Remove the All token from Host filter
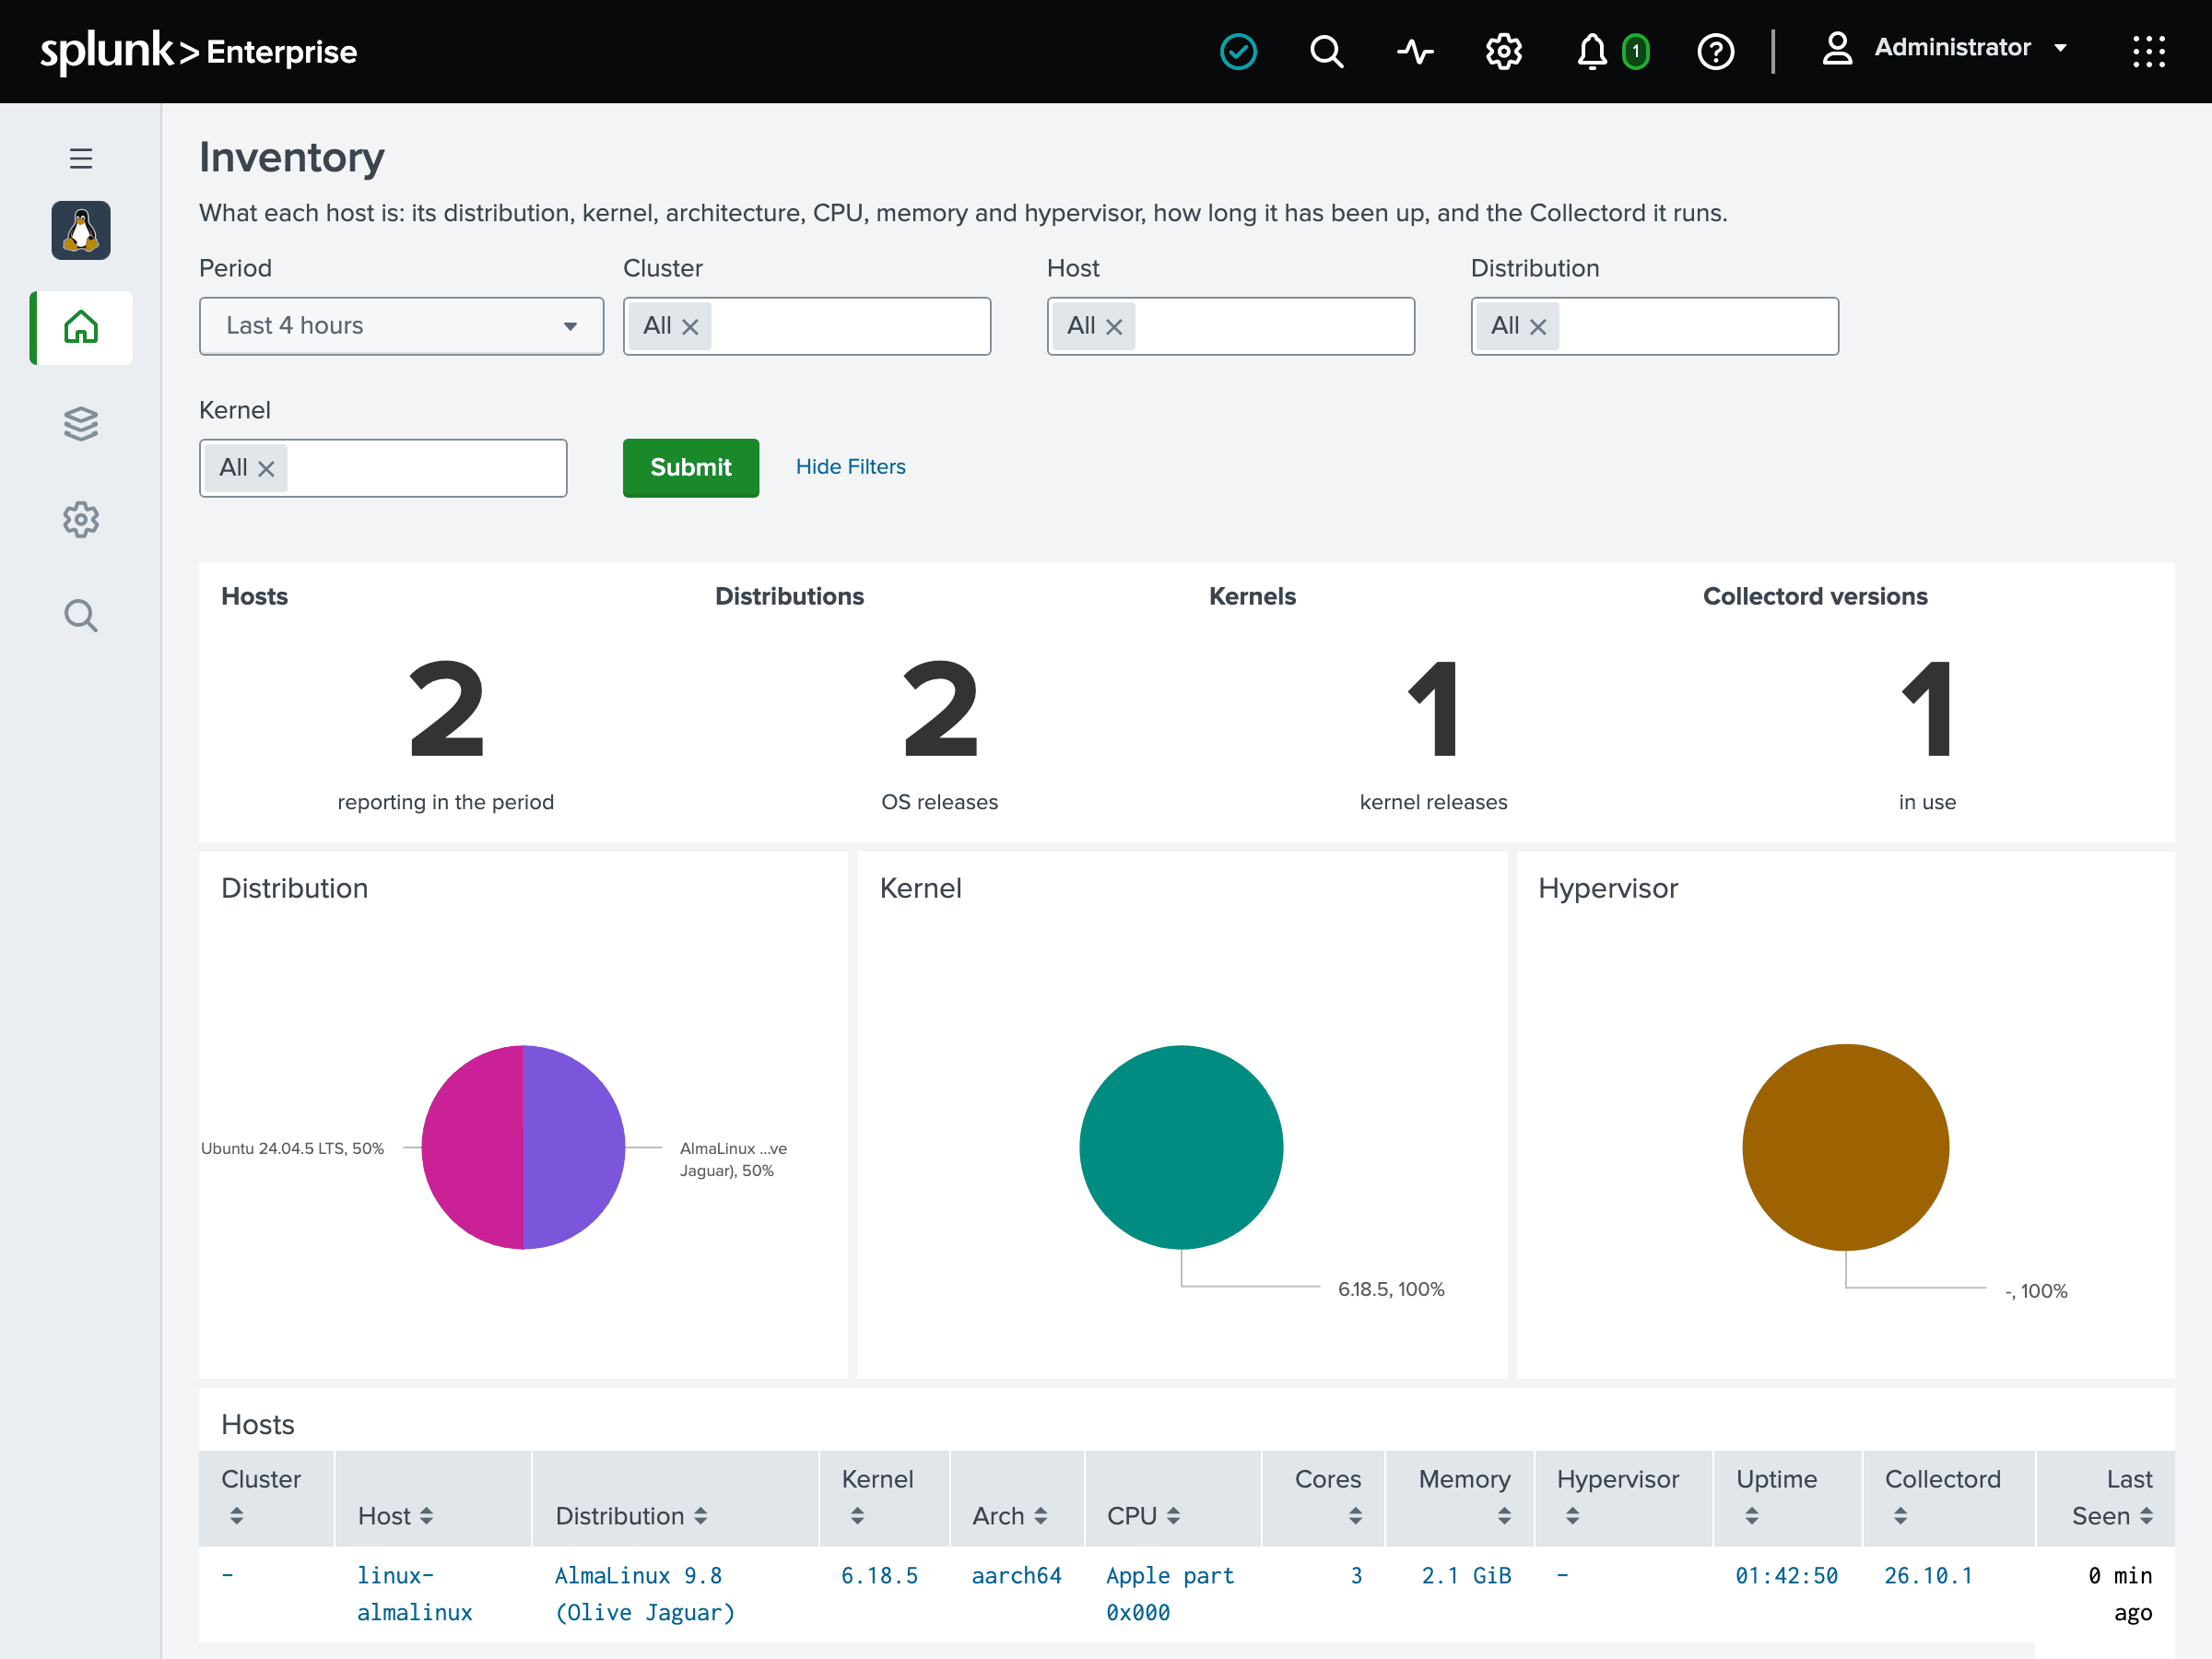Screen dimensions: 2212x1659 pyautogui.click(x=1114, y=326)
